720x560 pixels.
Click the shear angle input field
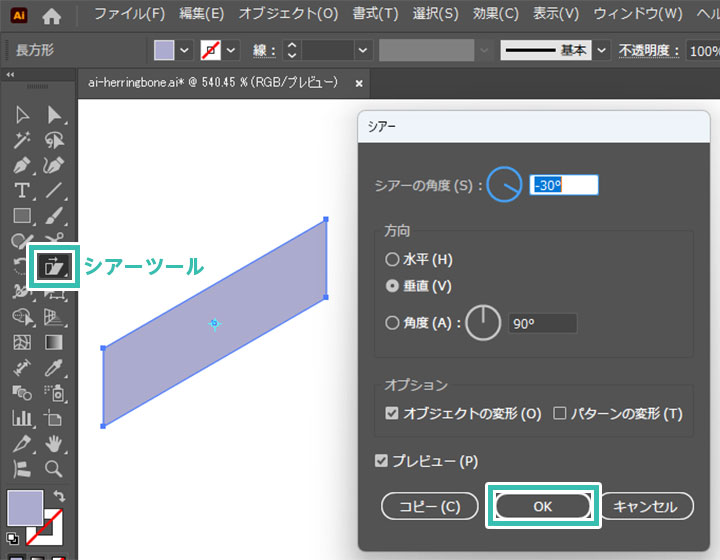pos(564,185)
